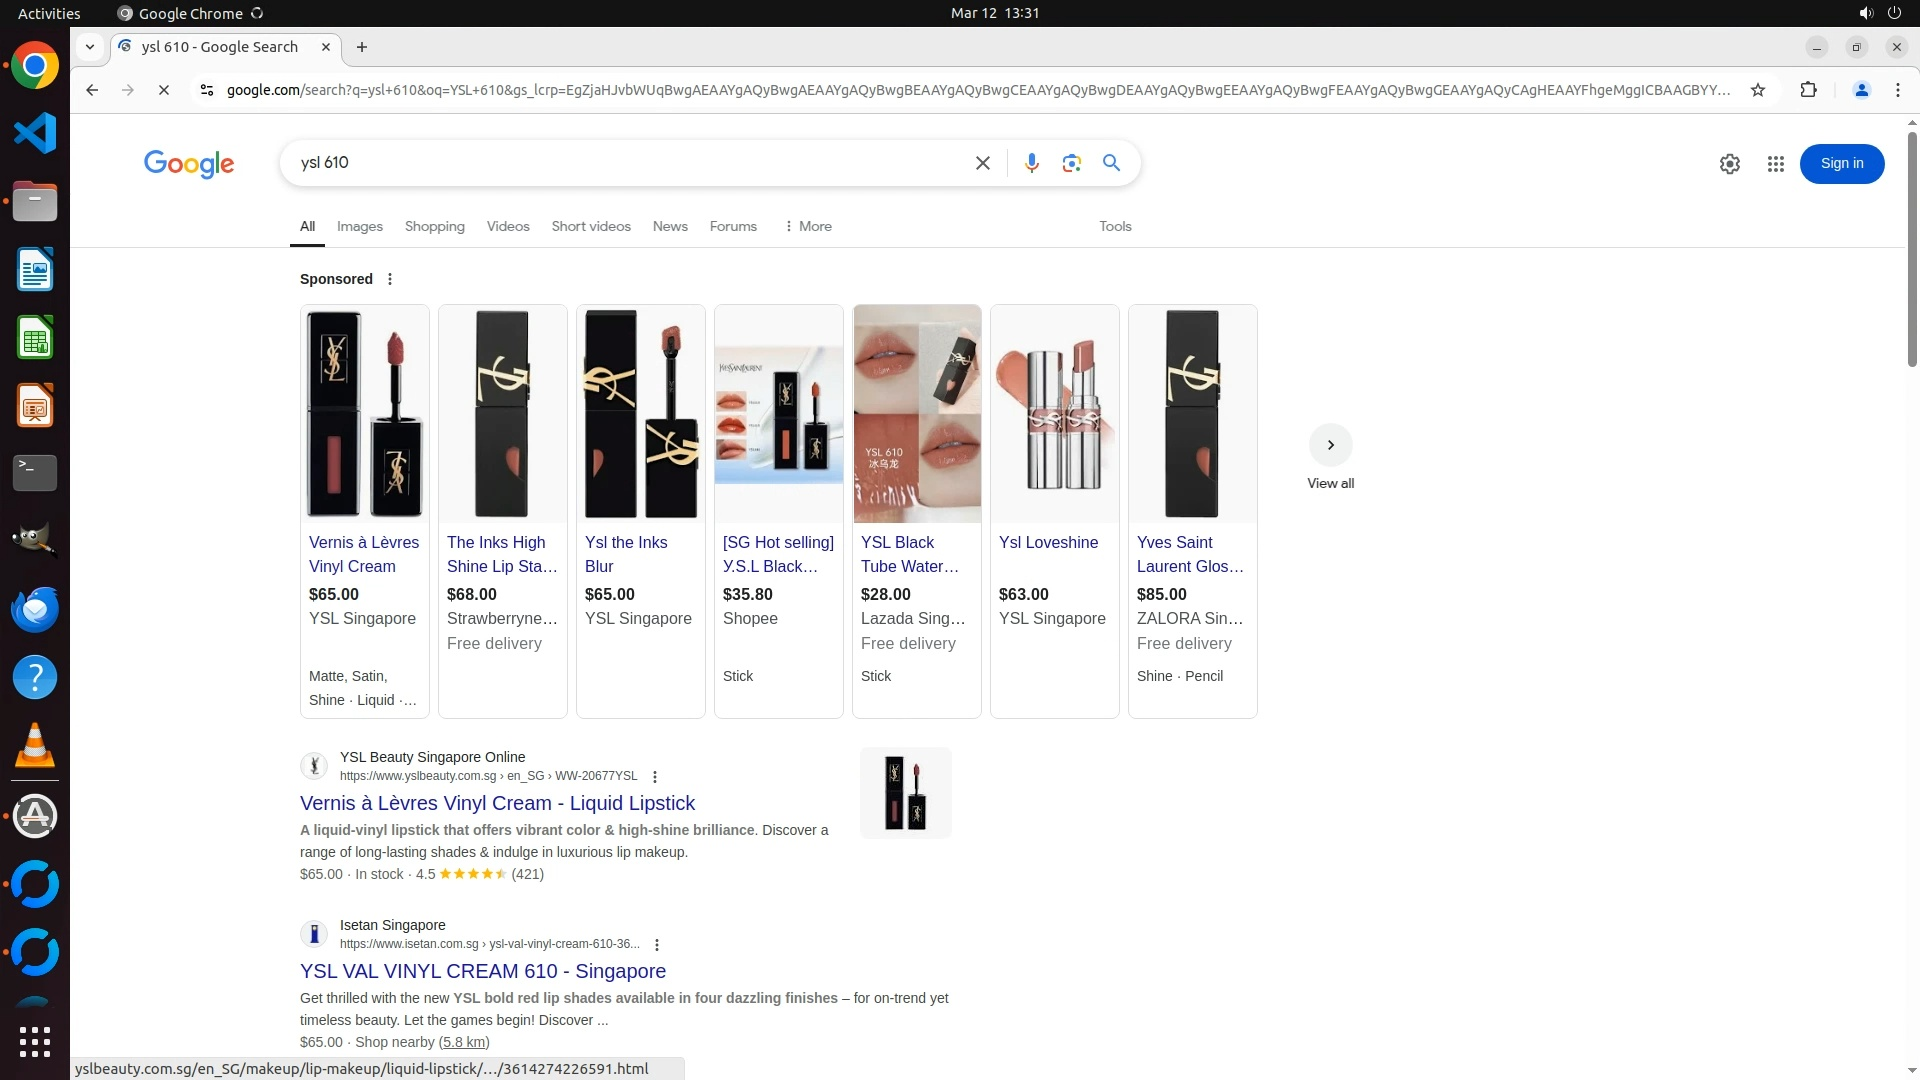Bookmark this page with star icon

(1757, 90)
